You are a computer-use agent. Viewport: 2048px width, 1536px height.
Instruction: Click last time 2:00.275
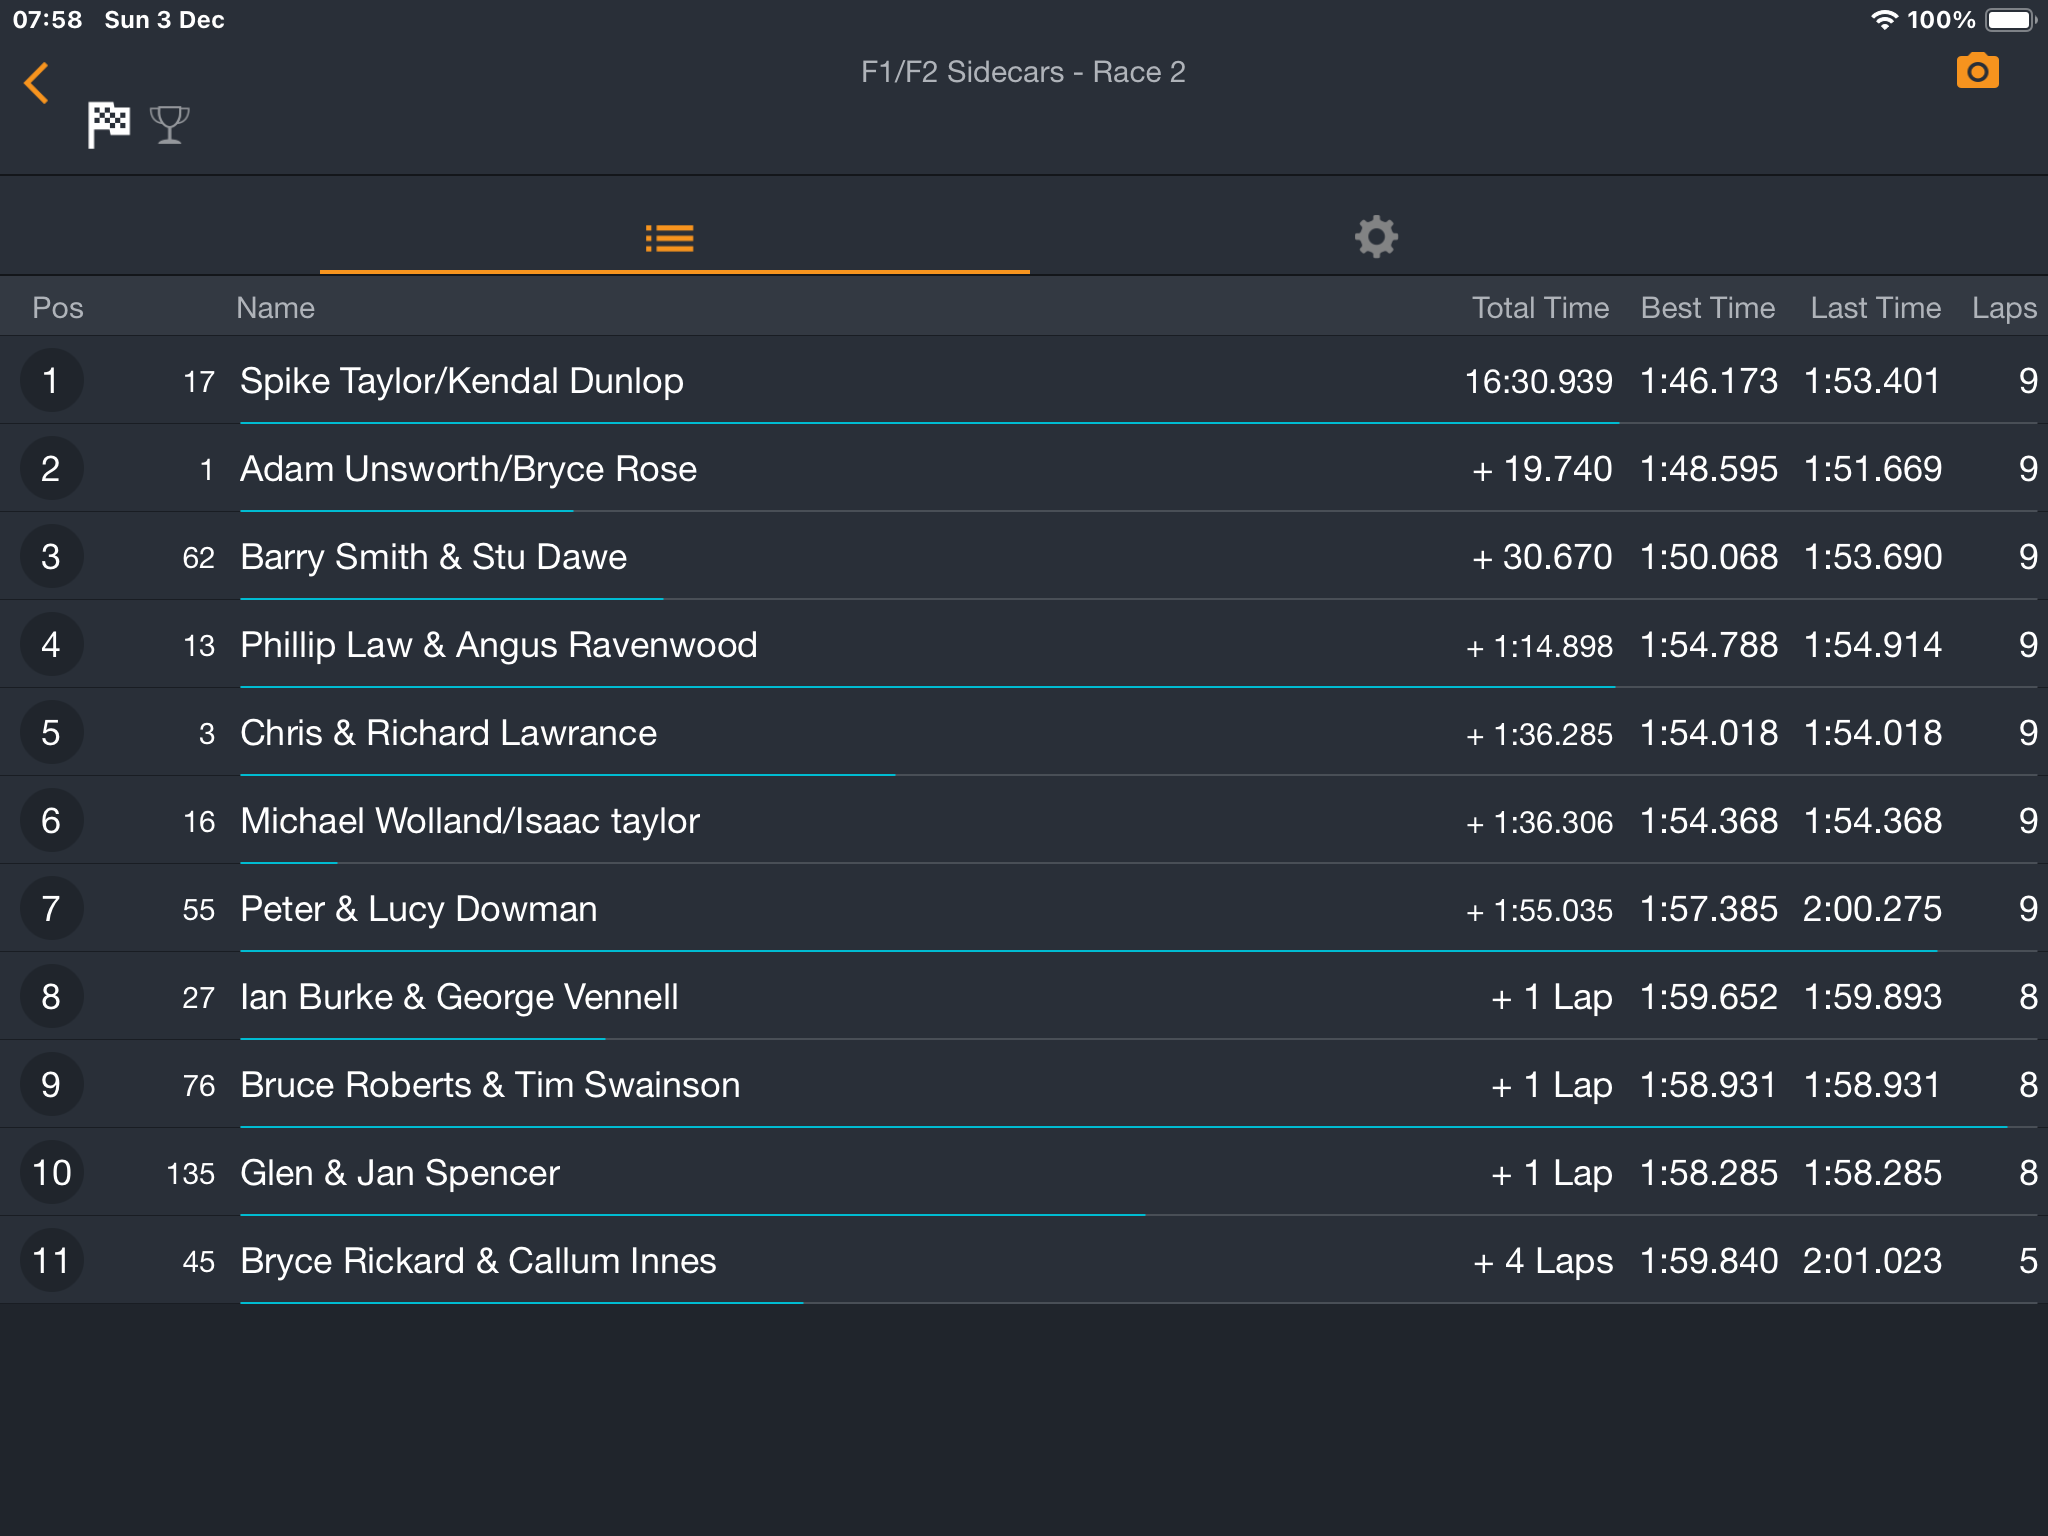pyautogui.click(x=1872, y=909)
